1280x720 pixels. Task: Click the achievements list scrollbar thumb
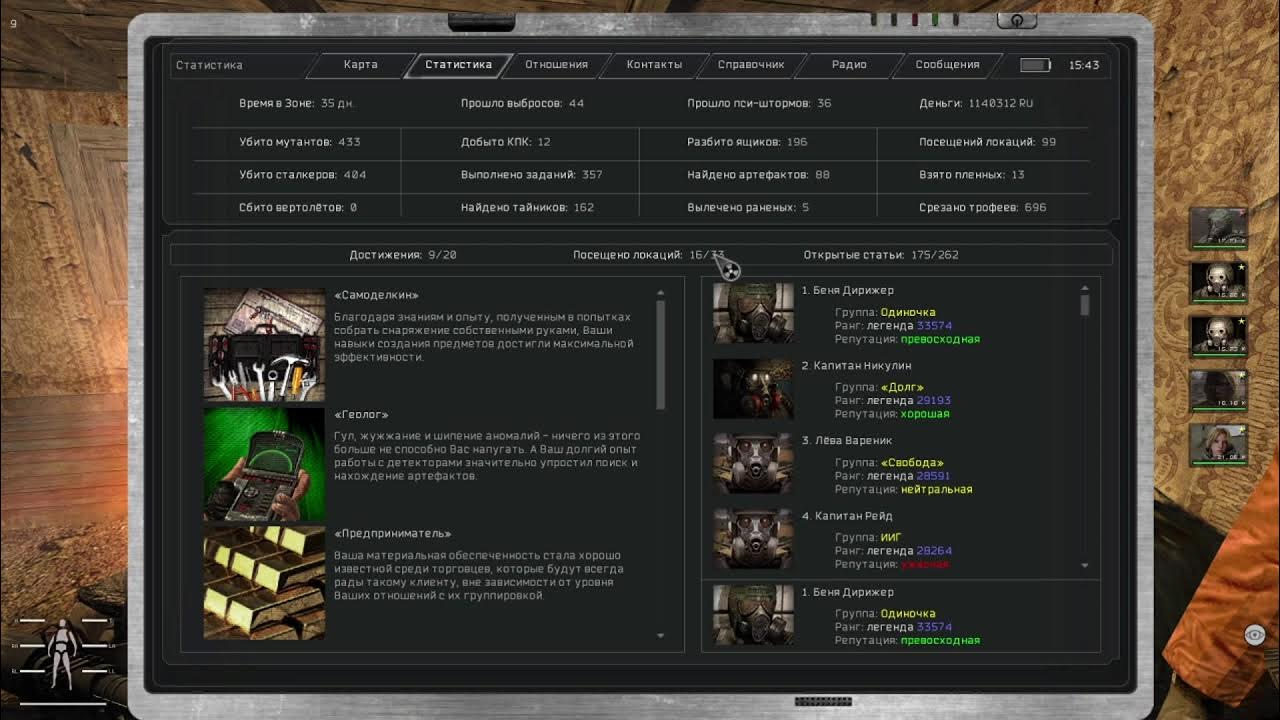pyautogui.click(x=660, y=354)
